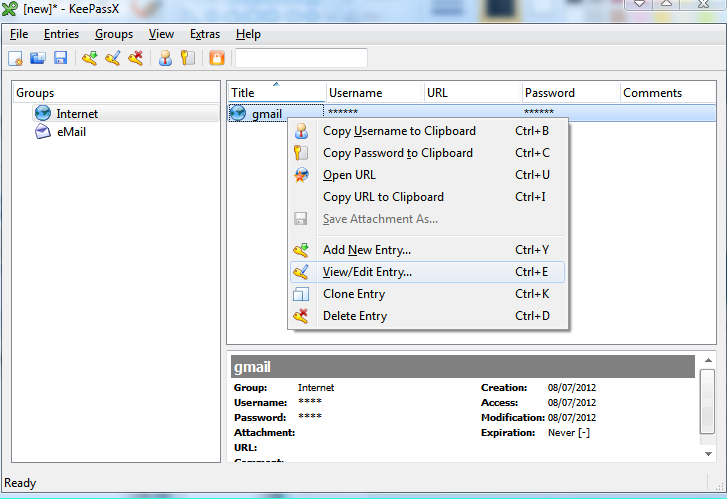727x499 pixels.
Task: Sort entries by Title column header
Action: tap(276, 93)
